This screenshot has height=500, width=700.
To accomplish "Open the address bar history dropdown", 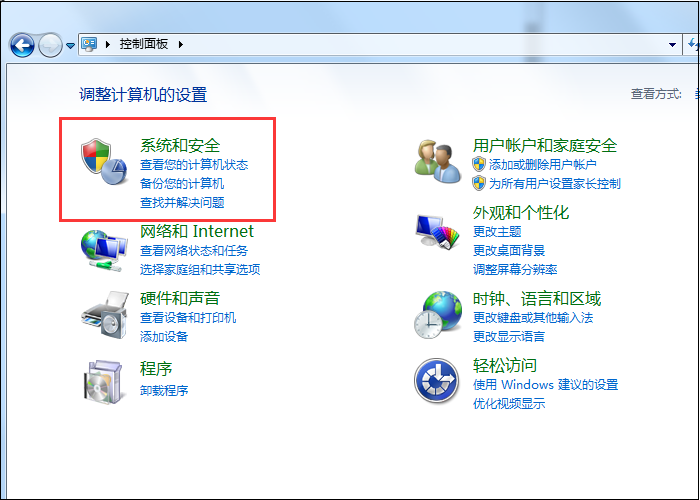I will click(x=672, y=45).
